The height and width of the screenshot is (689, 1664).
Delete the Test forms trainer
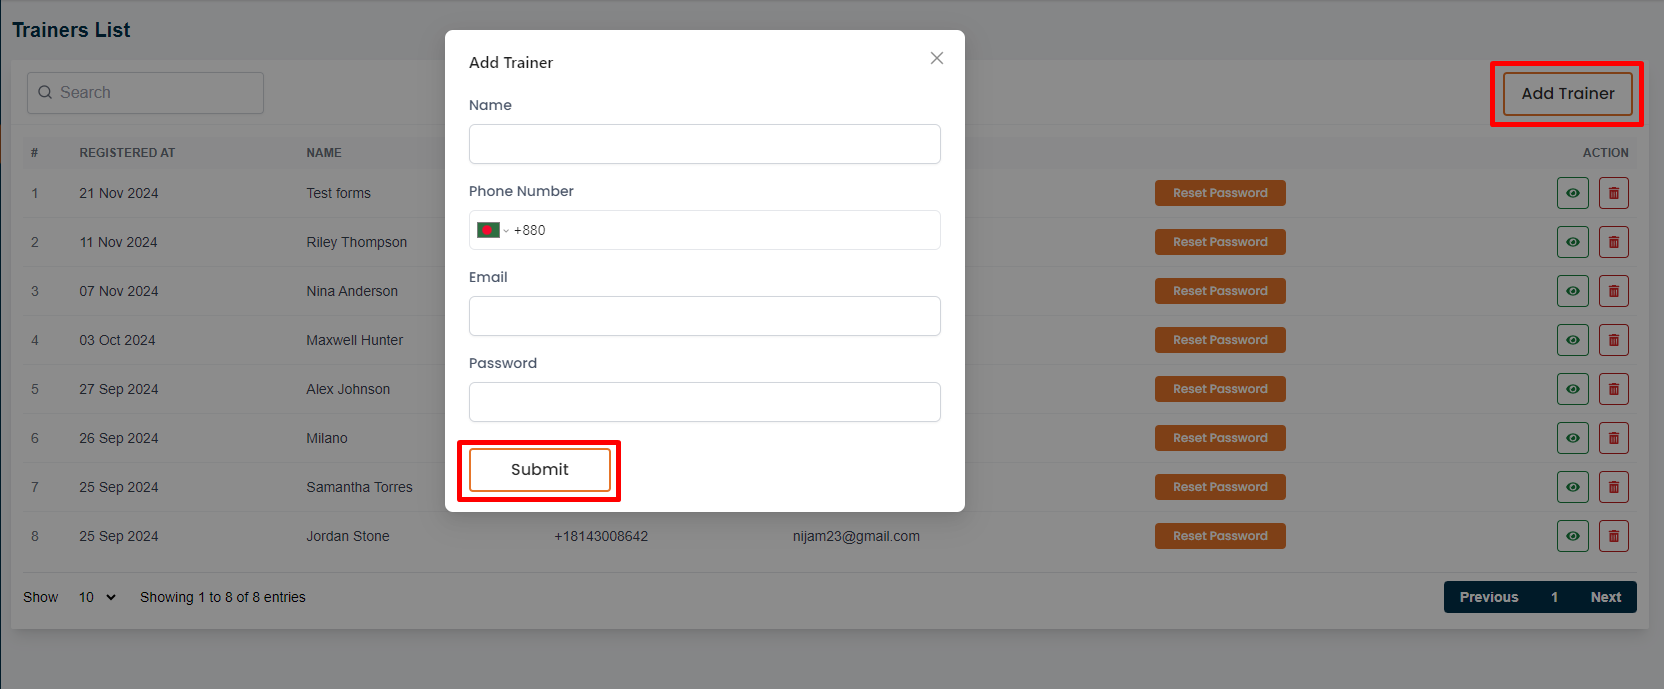(1613, 193)
